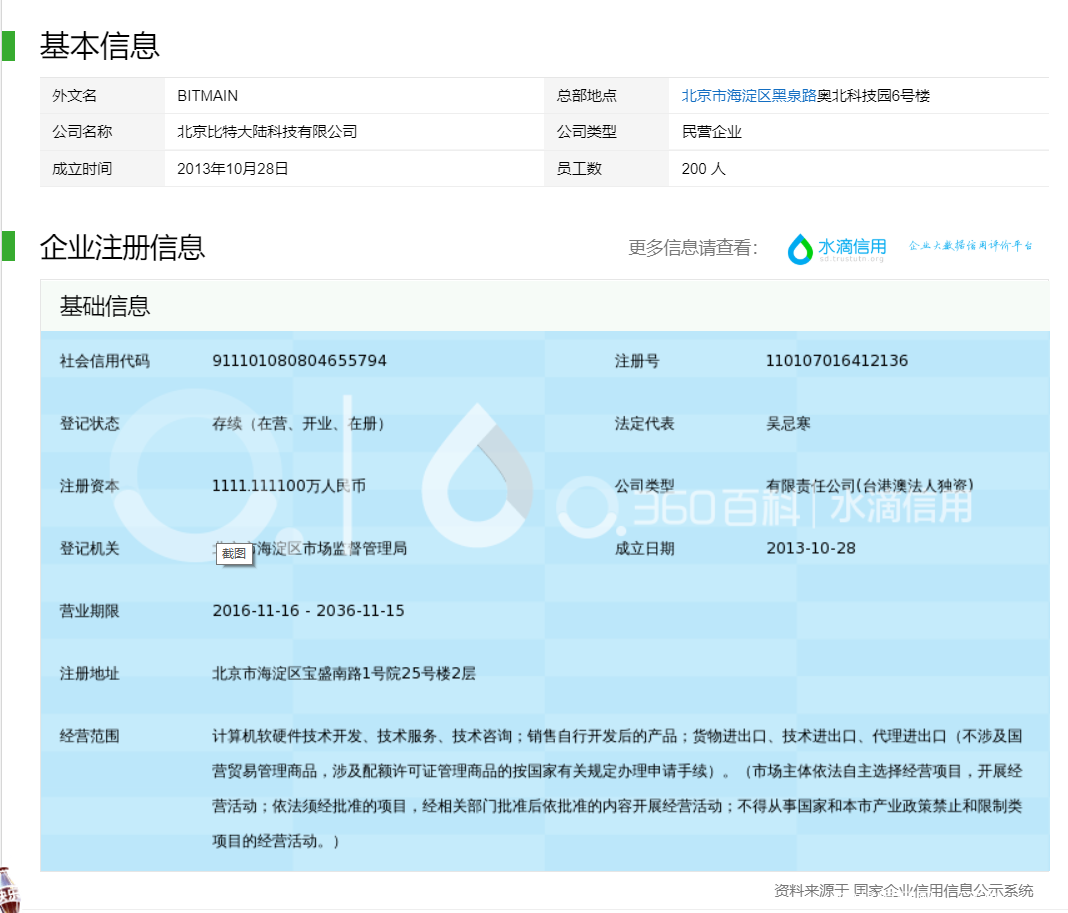Click the 注册资本 label
Image resolution: width=1068 pixels, height=913 pixels.
click(x=89, y=486)
